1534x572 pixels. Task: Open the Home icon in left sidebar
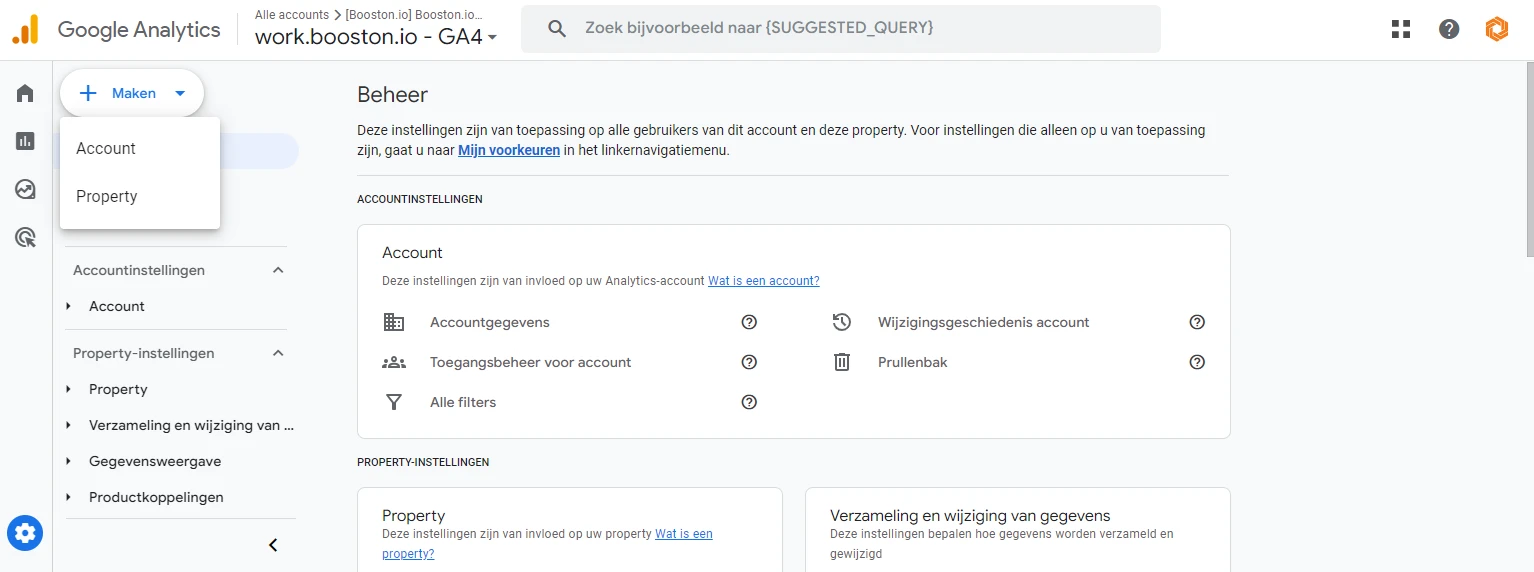click(25, 93)
